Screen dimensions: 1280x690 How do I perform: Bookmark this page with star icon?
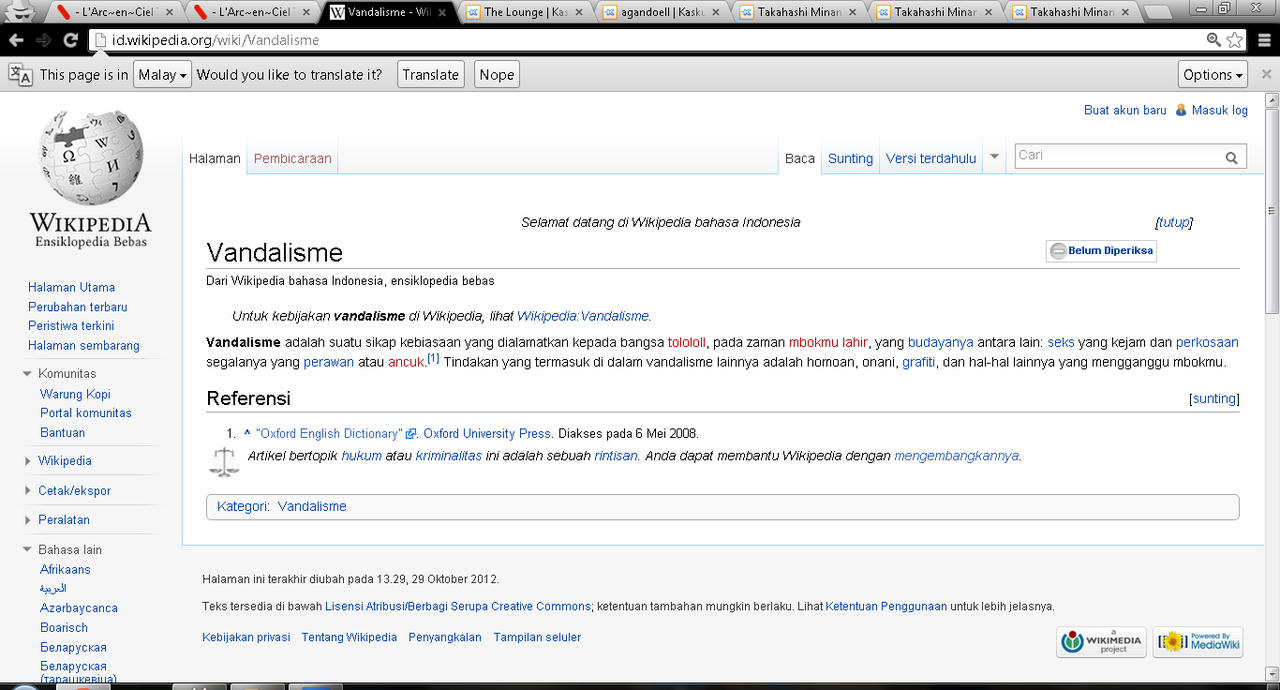pos(1235,40)
